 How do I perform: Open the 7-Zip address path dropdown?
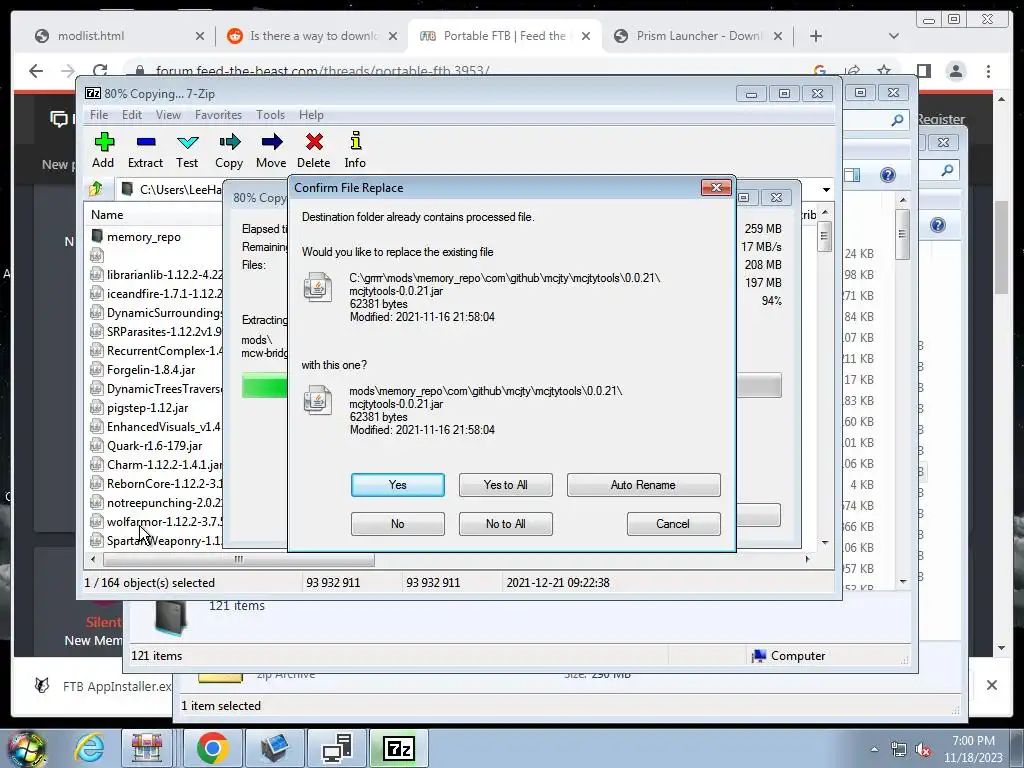coord(826,190)
